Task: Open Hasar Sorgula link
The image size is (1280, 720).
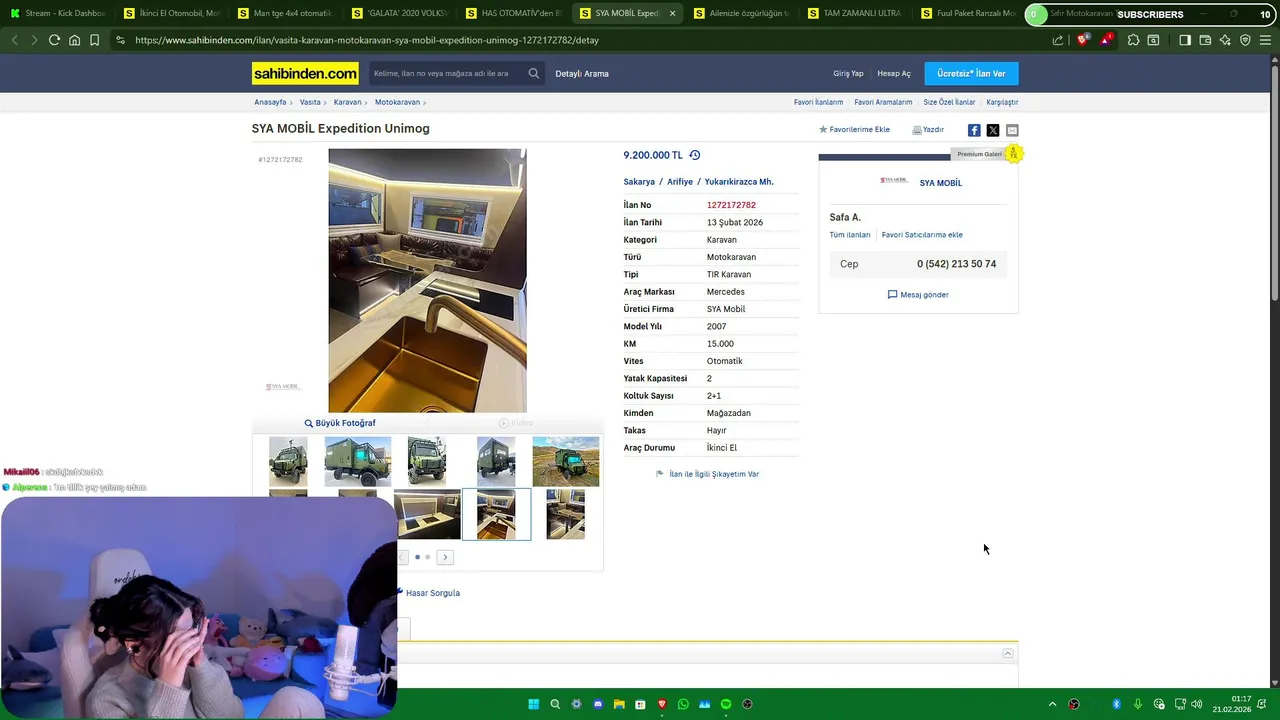Action: 432,593
